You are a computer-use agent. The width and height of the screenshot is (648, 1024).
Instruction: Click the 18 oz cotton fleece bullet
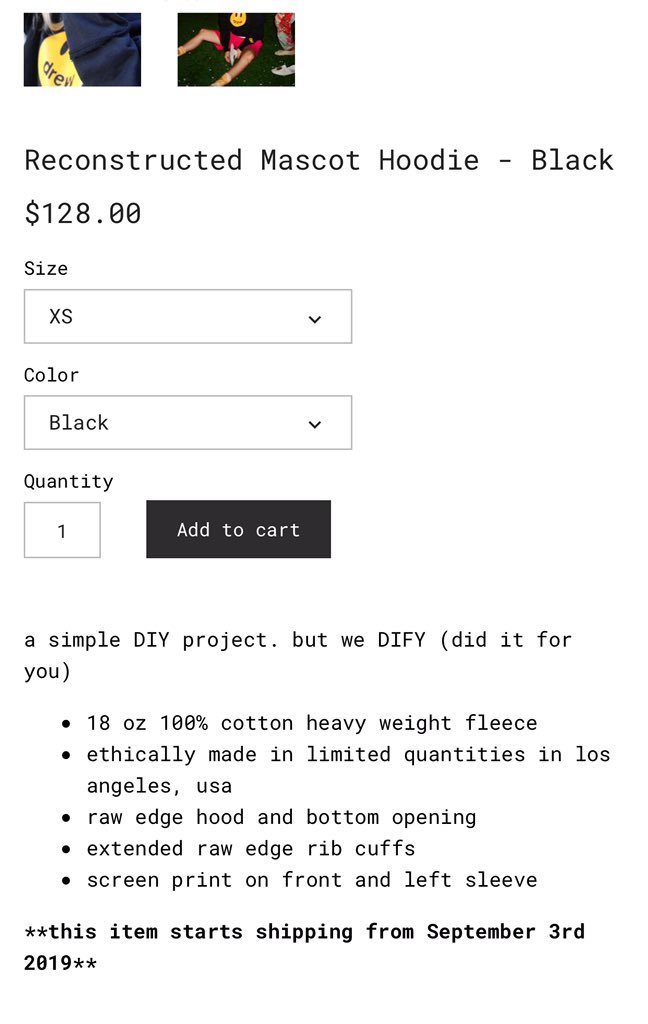tap(312, 723)
